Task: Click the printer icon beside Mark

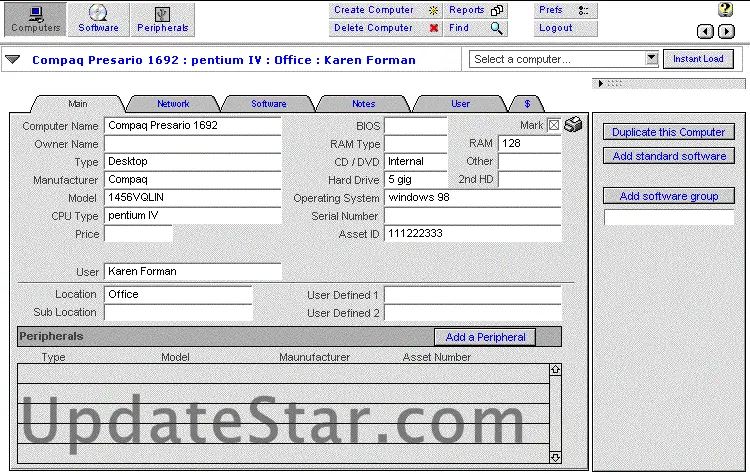Action: pyautogui.click(x=573, y=124)
